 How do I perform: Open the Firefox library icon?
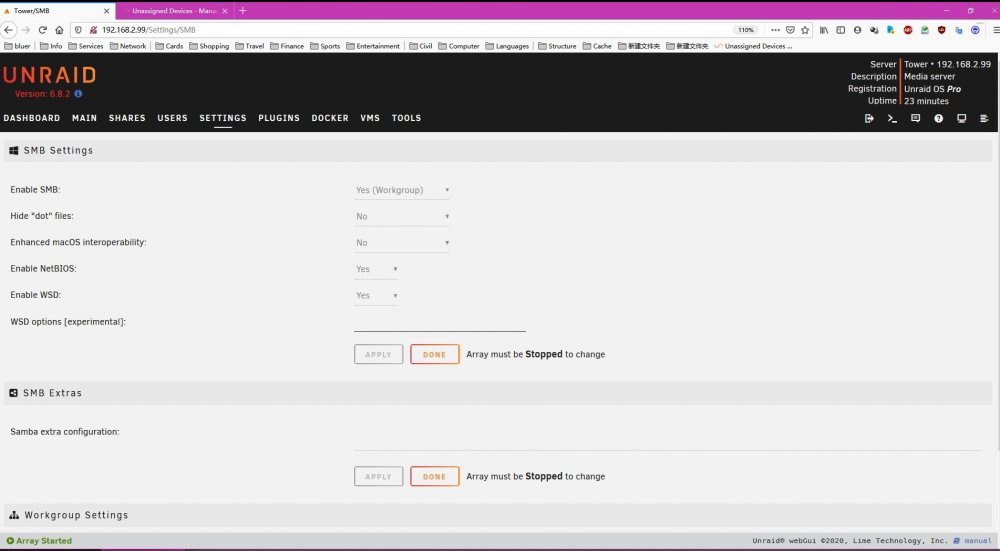click(824, 30)
